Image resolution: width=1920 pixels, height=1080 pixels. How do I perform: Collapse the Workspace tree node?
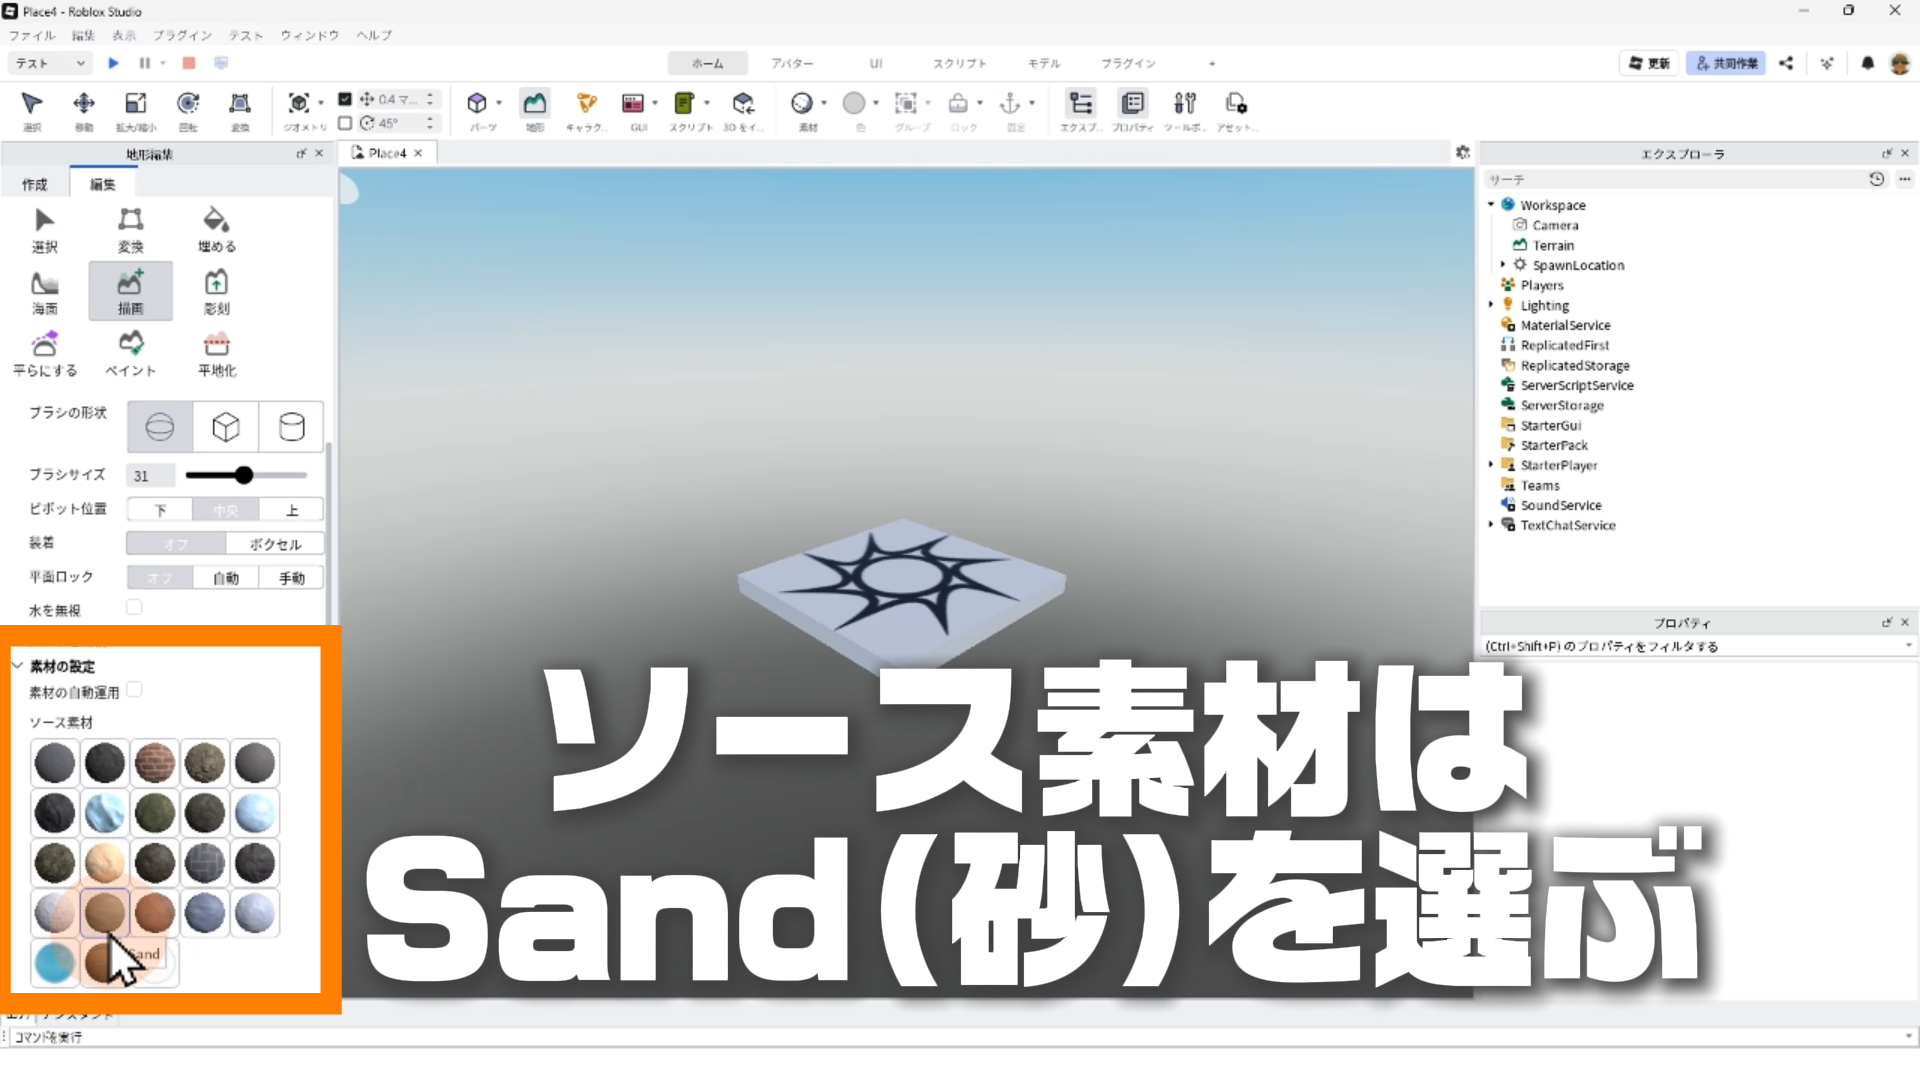click(1491, 204)
